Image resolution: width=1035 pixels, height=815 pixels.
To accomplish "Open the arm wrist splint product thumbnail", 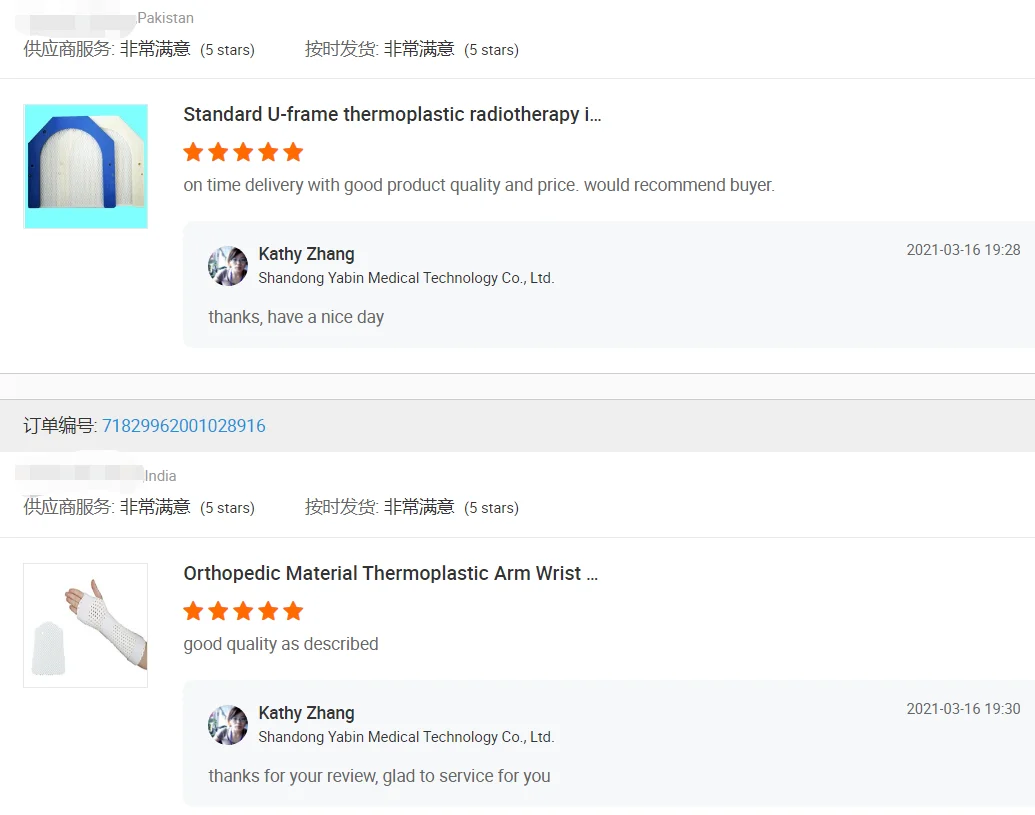I will point(86,626).
